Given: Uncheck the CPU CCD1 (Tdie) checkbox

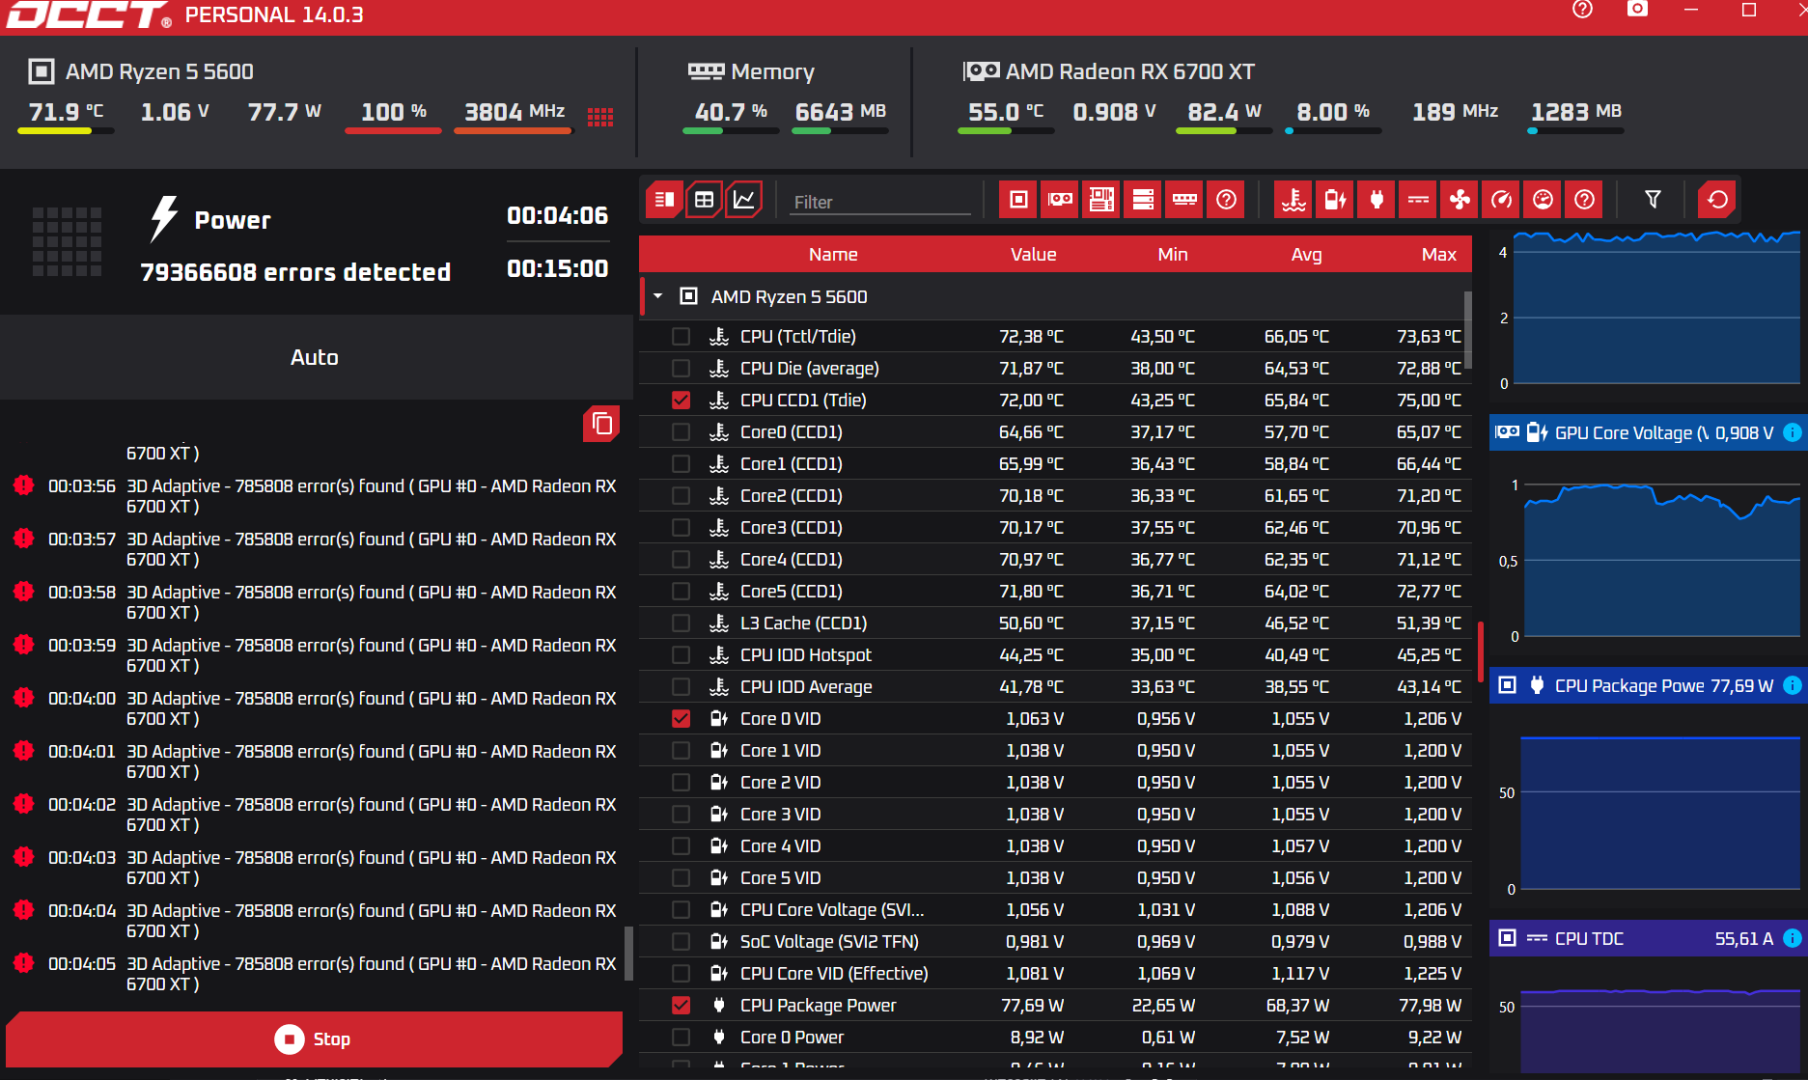Looking at the screenshot, I should pyautogui.click(x=681, y=400).
